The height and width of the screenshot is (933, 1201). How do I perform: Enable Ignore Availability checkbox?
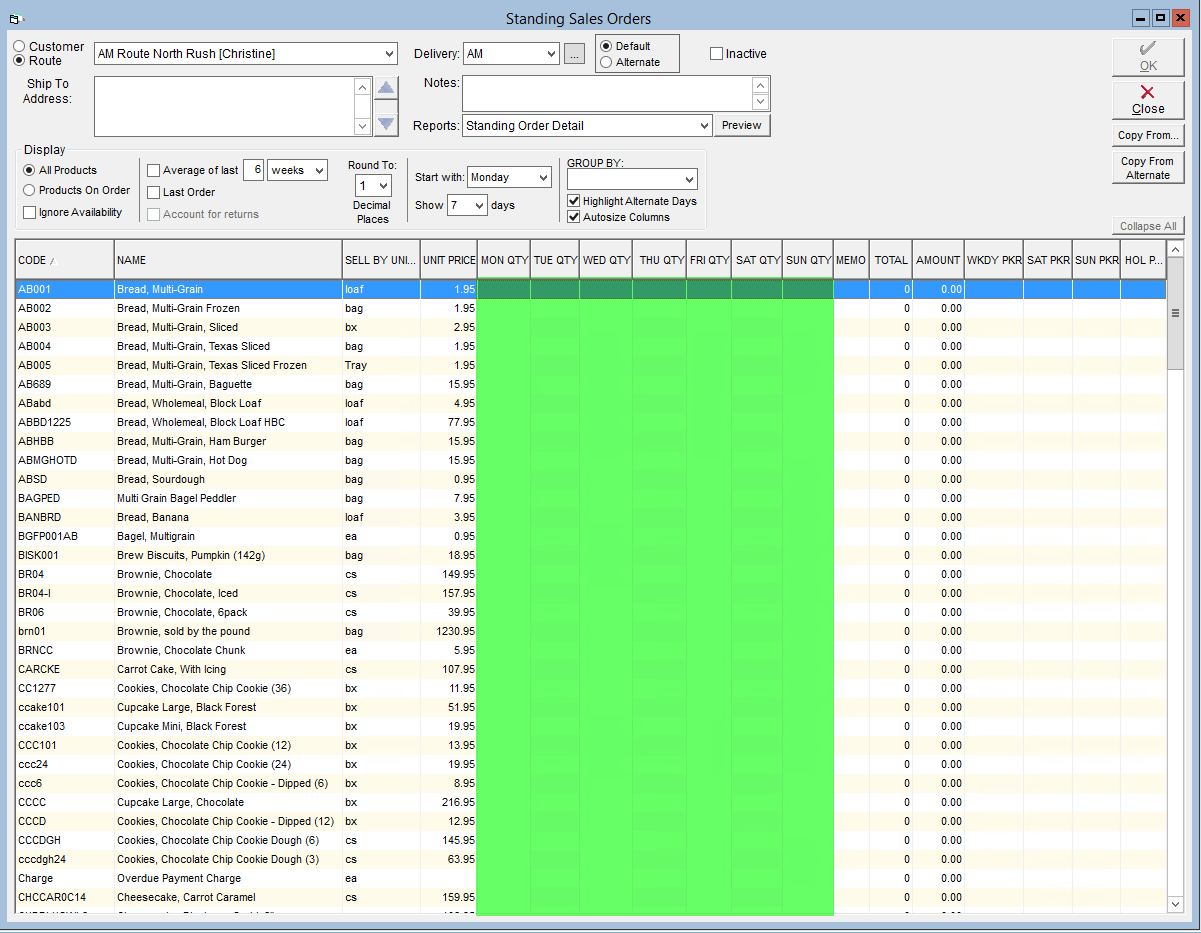29,212
